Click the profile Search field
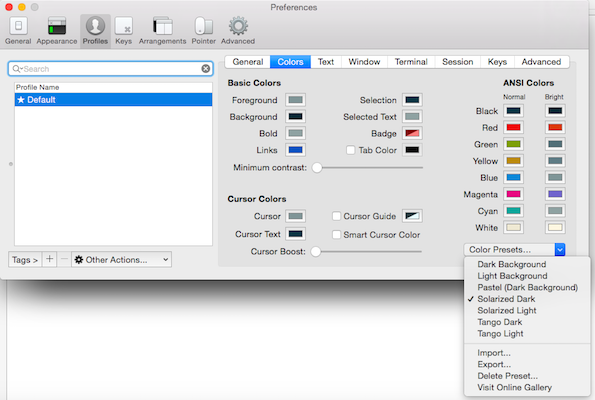This screenshot has width=595, height=400. coord(110,69)
